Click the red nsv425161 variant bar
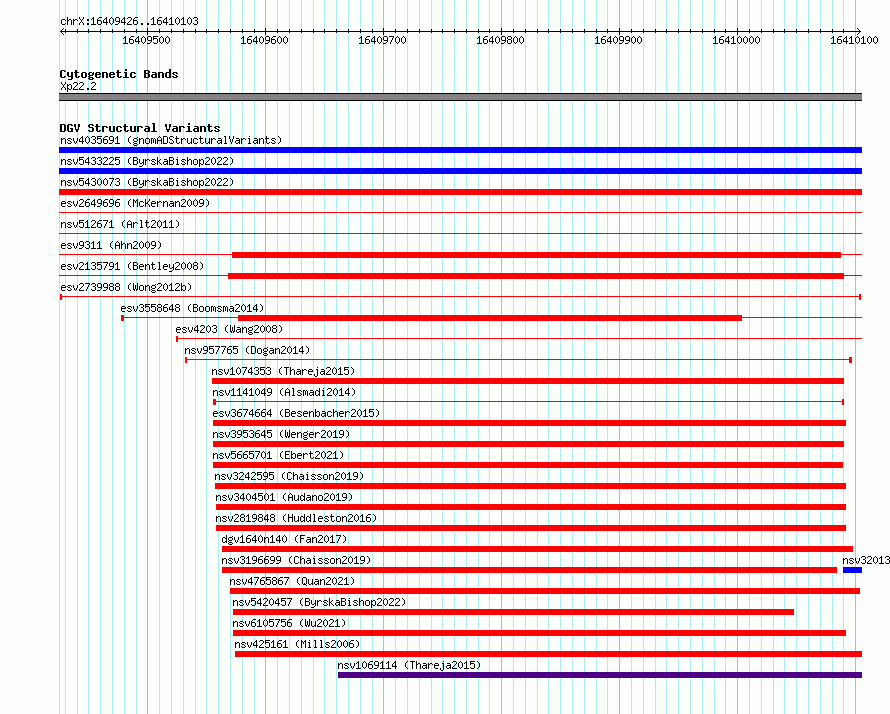The height and width of the screenshot is (714, 890). click(548, 654)
